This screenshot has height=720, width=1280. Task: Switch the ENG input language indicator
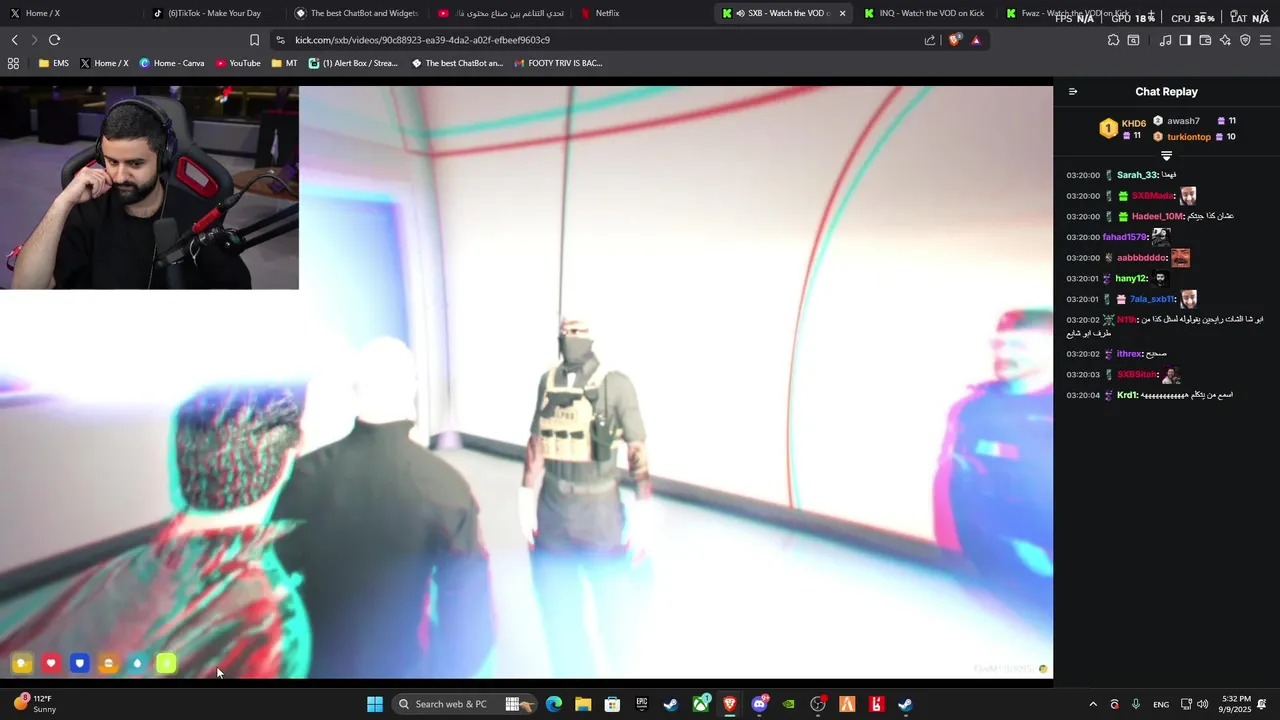tap(1161, 704)
